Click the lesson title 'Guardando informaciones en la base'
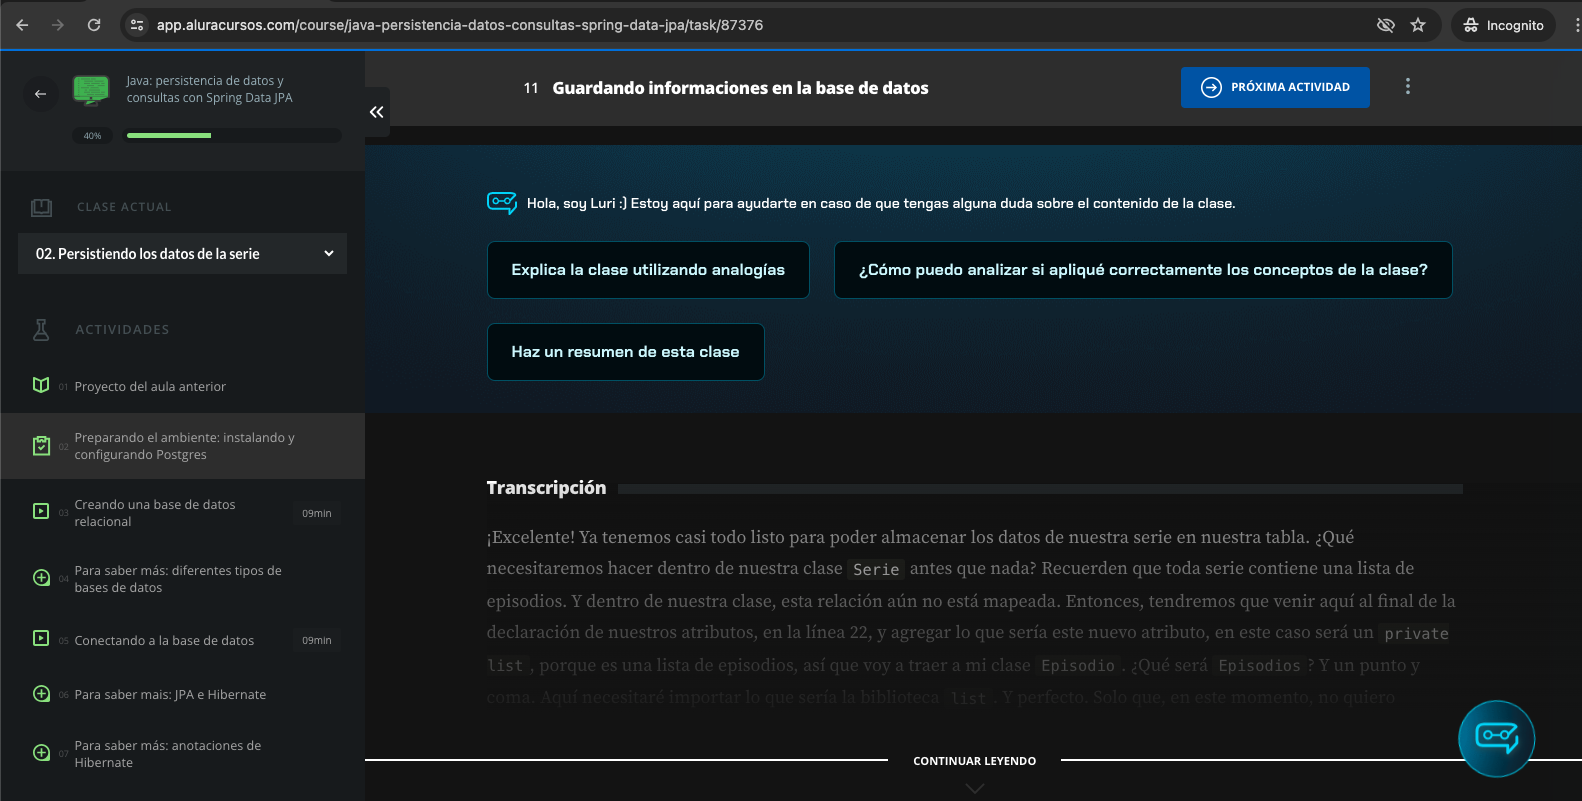This screenshot has height=801, width=1582. 740,88
